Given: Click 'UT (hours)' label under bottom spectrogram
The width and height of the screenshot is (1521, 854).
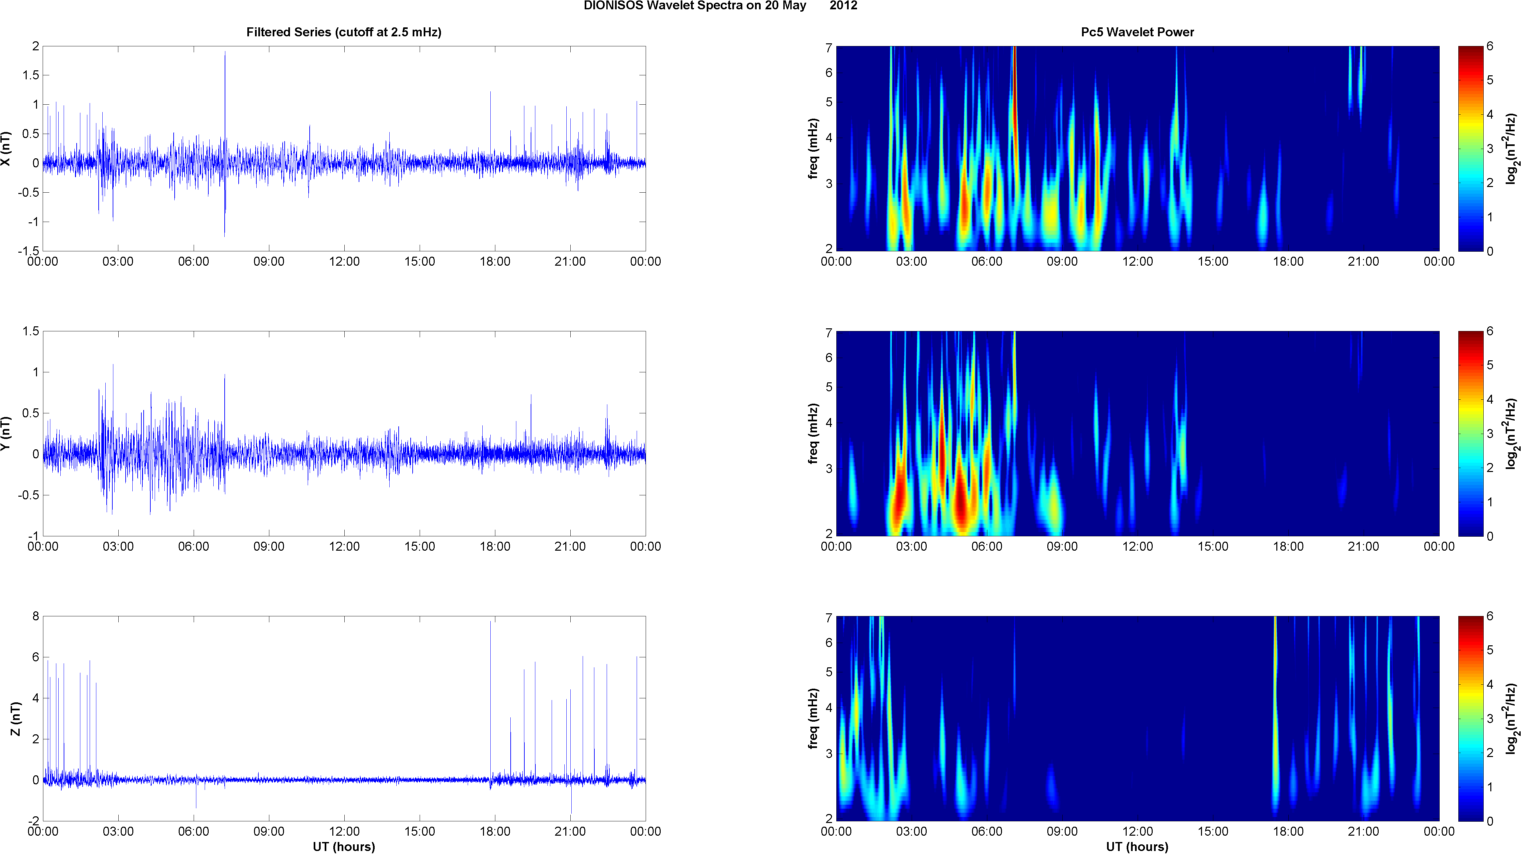Looking at the screenshot, I should [x=1137, y=847].
